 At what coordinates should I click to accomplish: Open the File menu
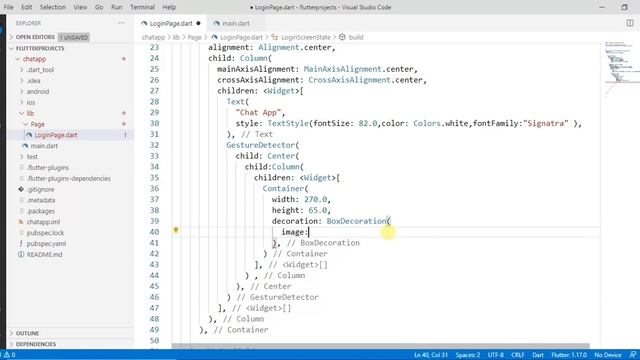click(8, 7)
